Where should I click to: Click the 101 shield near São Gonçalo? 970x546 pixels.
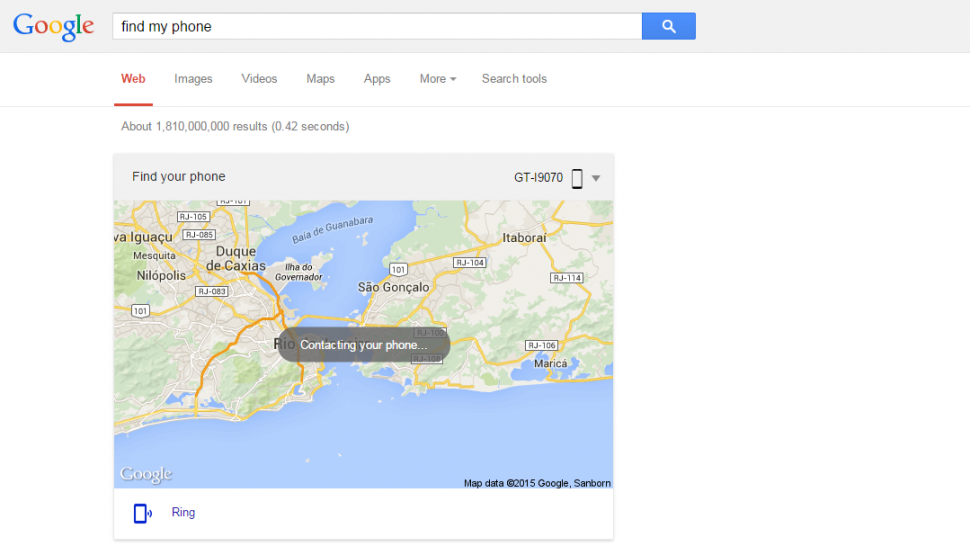(x=398, y=270)
